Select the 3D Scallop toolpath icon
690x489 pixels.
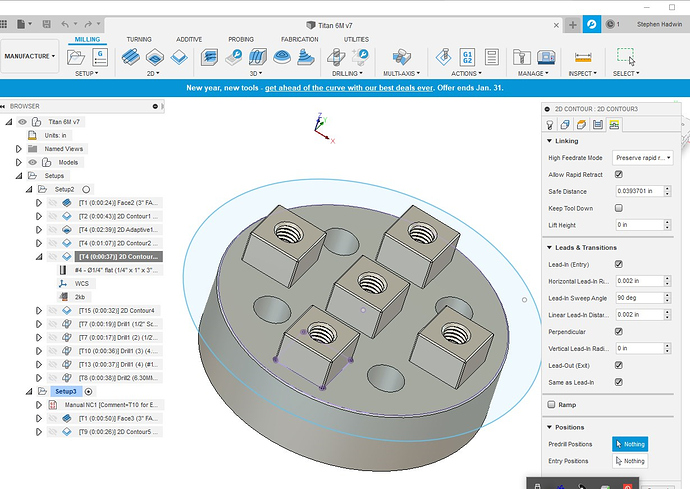tap(282, 57)
